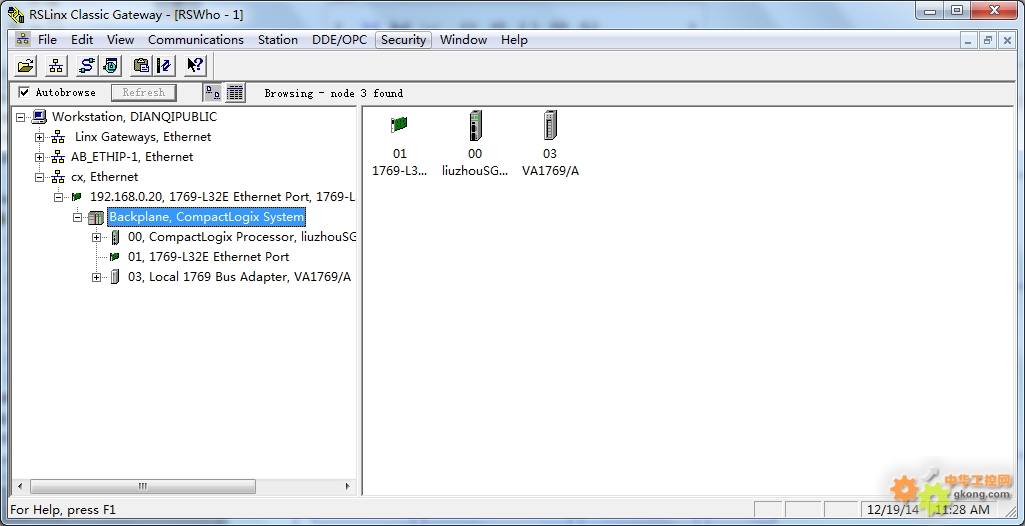Switch to details list view
Viewport: 1025px width, 526px height.
point(235,93)
